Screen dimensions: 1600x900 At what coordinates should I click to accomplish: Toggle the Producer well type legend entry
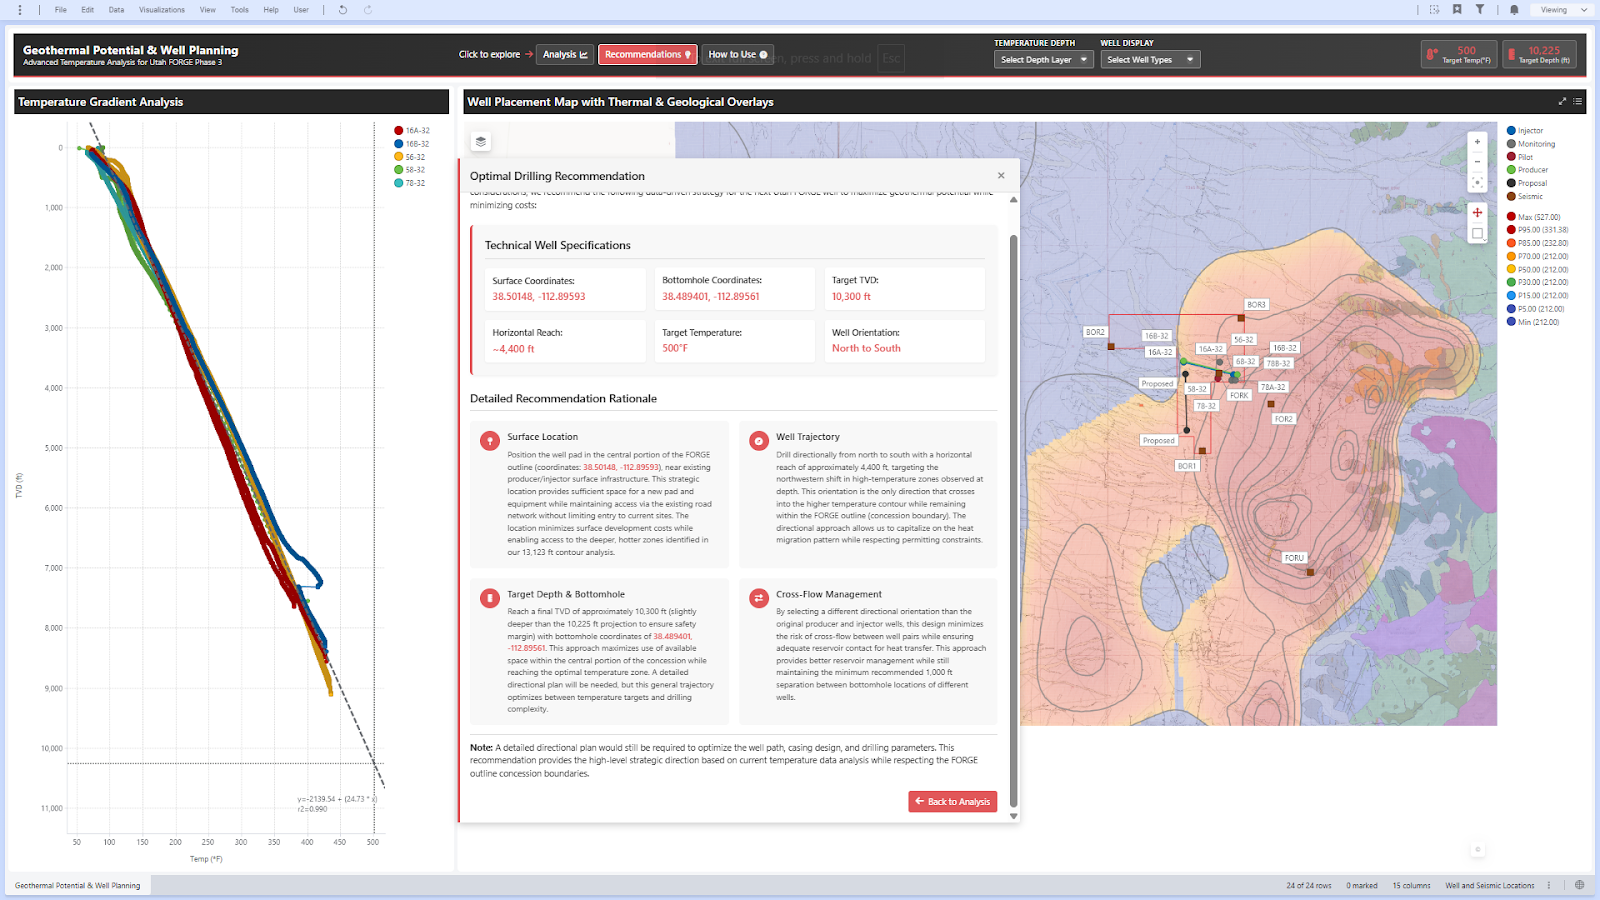click(x=1527, y=170)
